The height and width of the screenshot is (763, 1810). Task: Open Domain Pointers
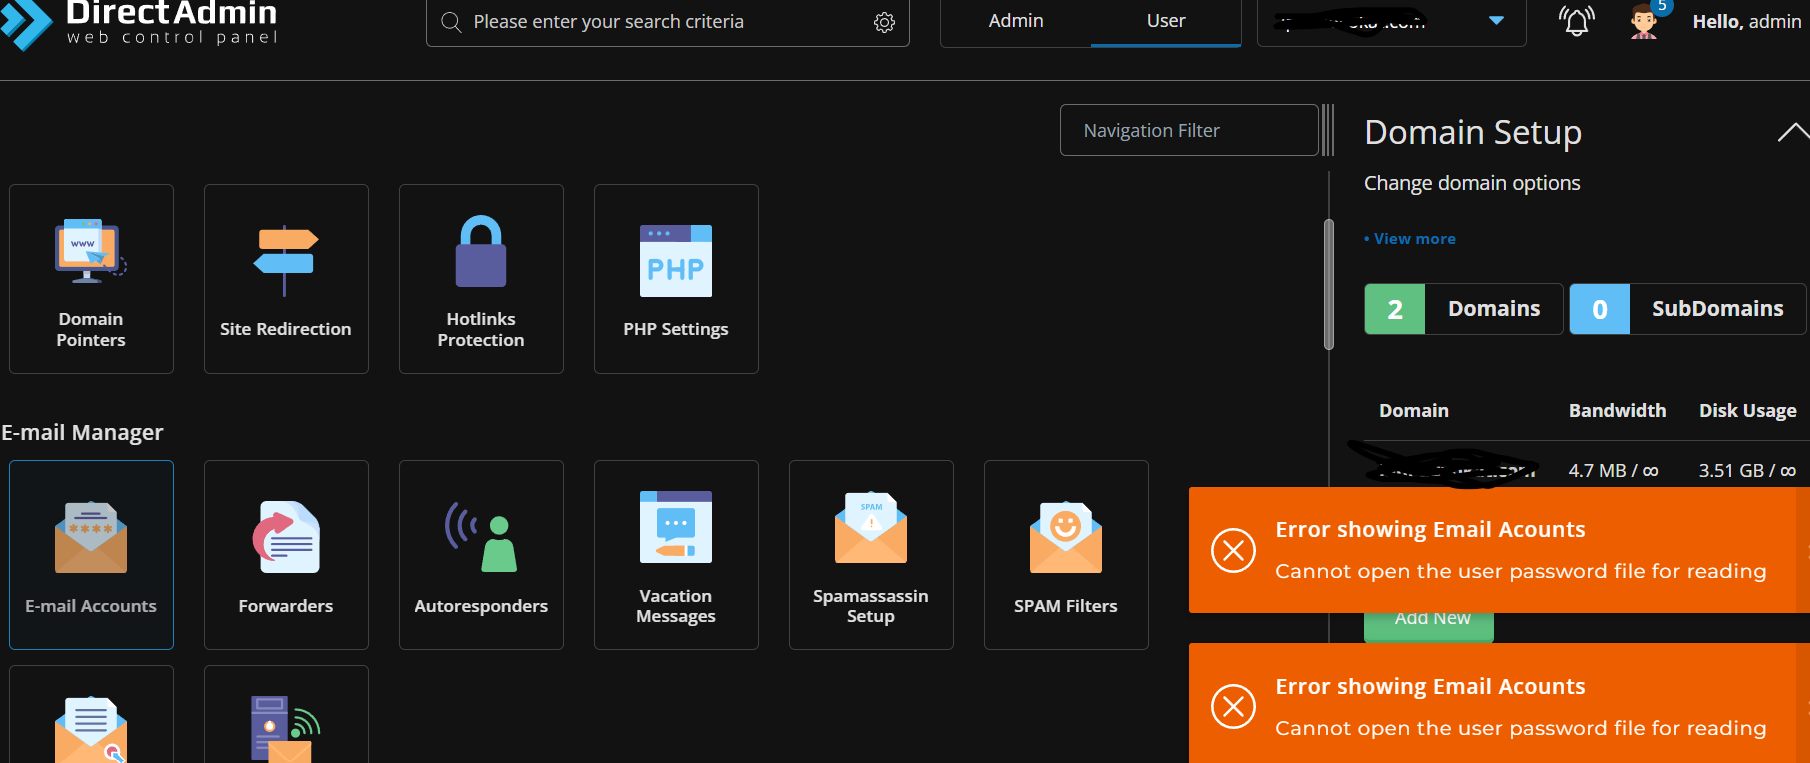[x=91, y=279]
